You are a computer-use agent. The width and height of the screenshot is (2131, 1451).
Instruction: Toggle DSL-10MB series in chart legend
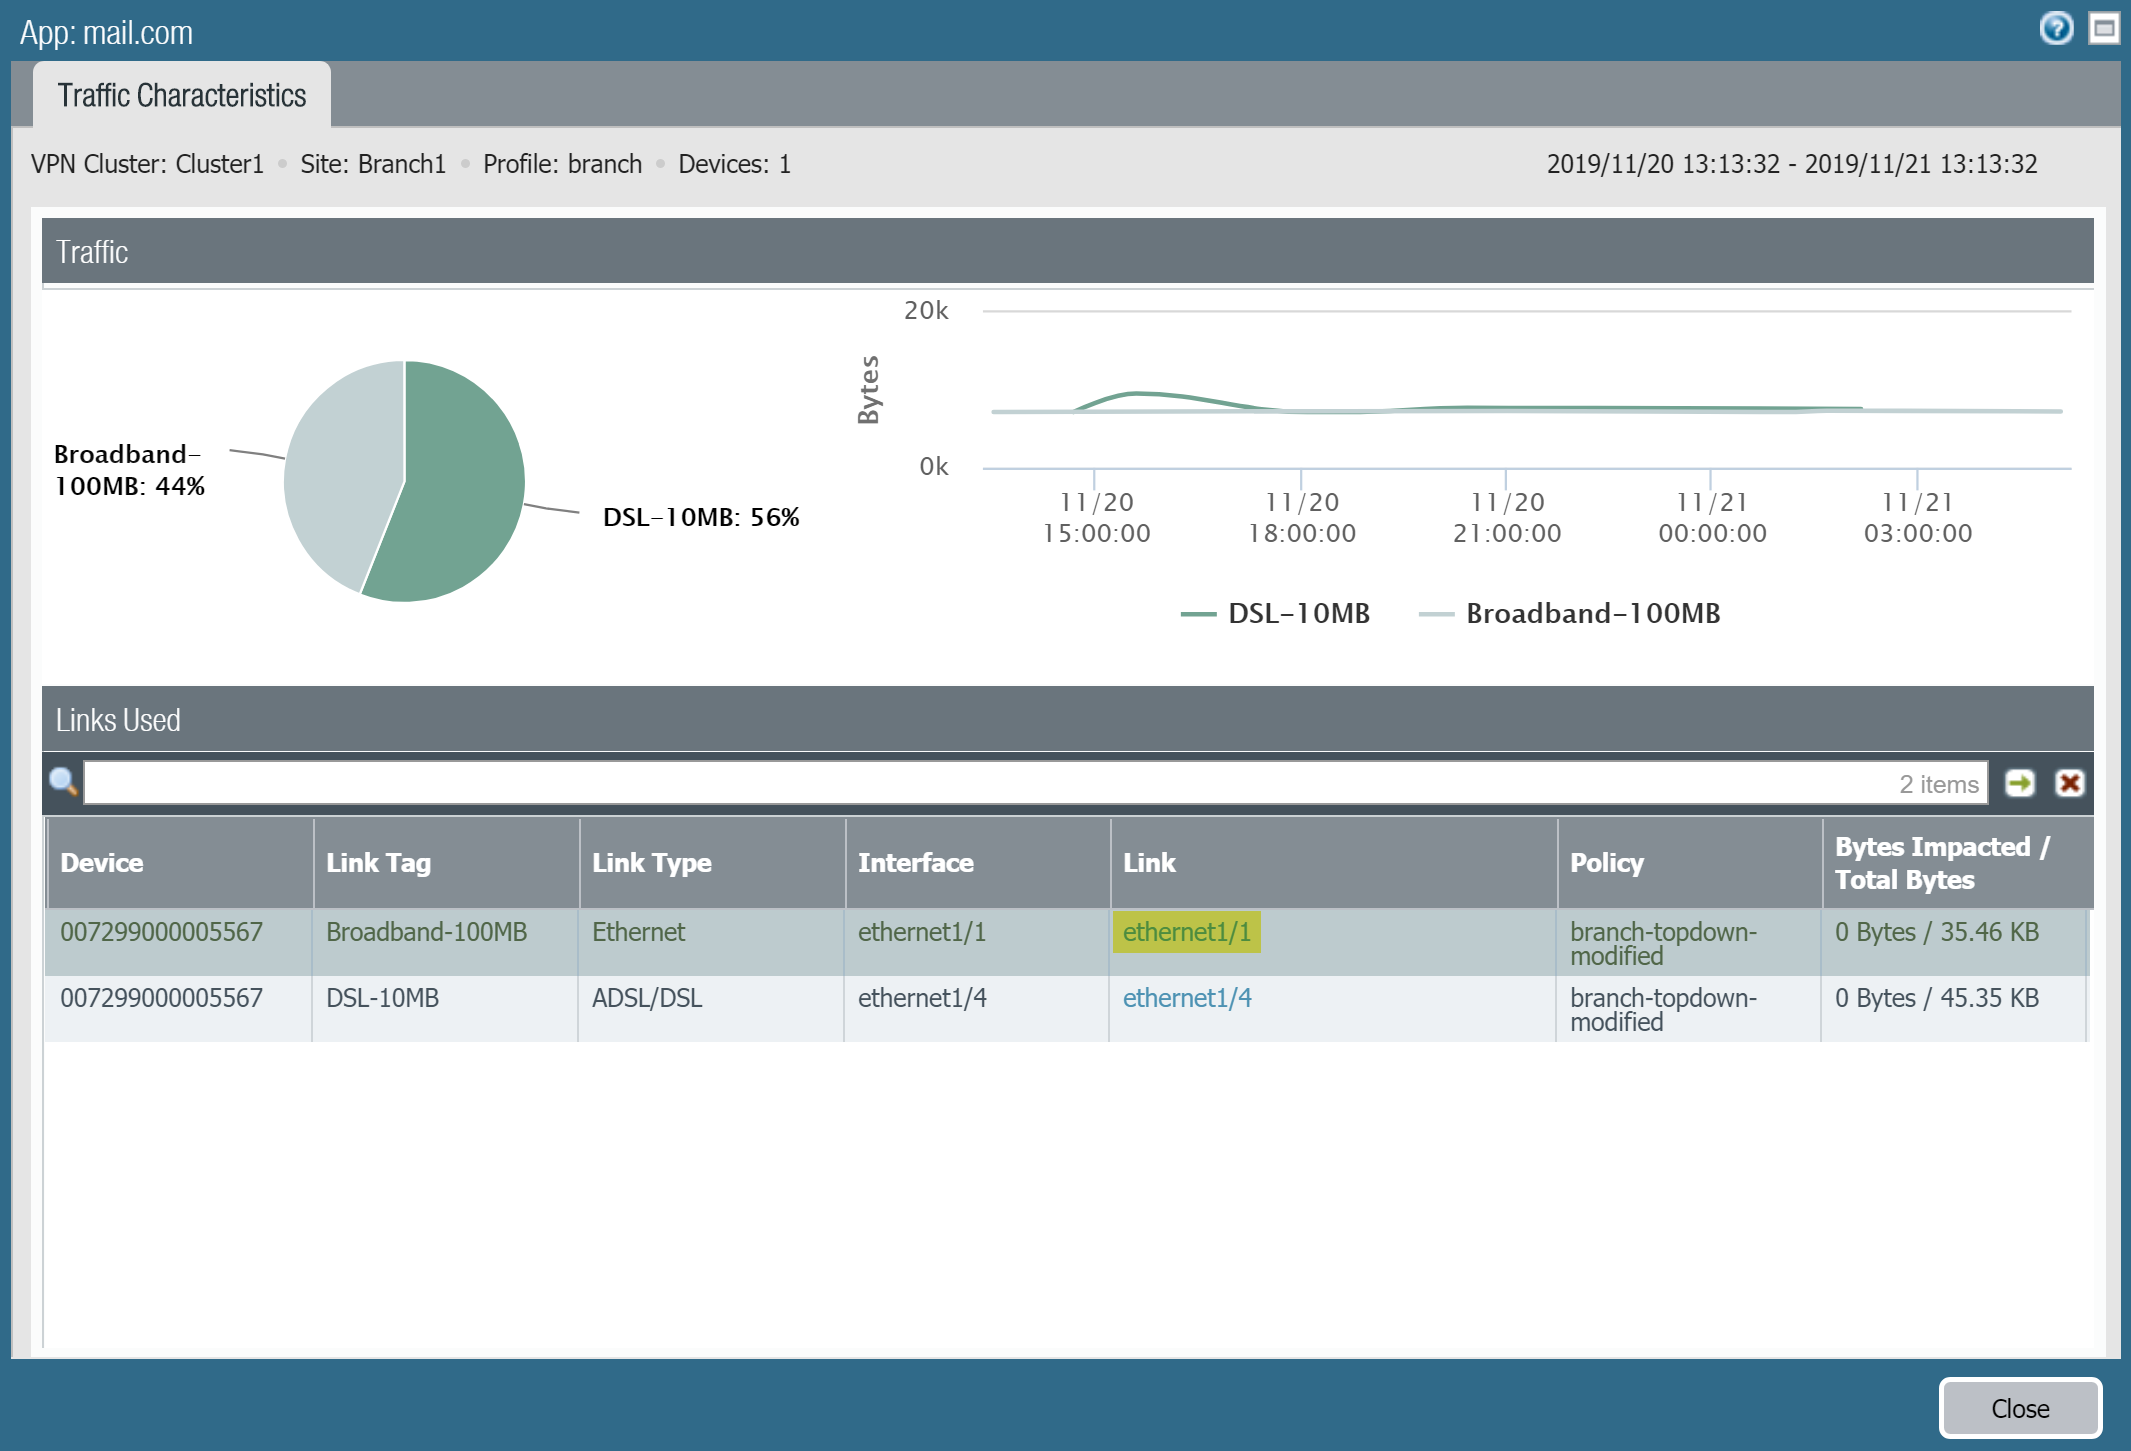click(x=1276, y=614)
